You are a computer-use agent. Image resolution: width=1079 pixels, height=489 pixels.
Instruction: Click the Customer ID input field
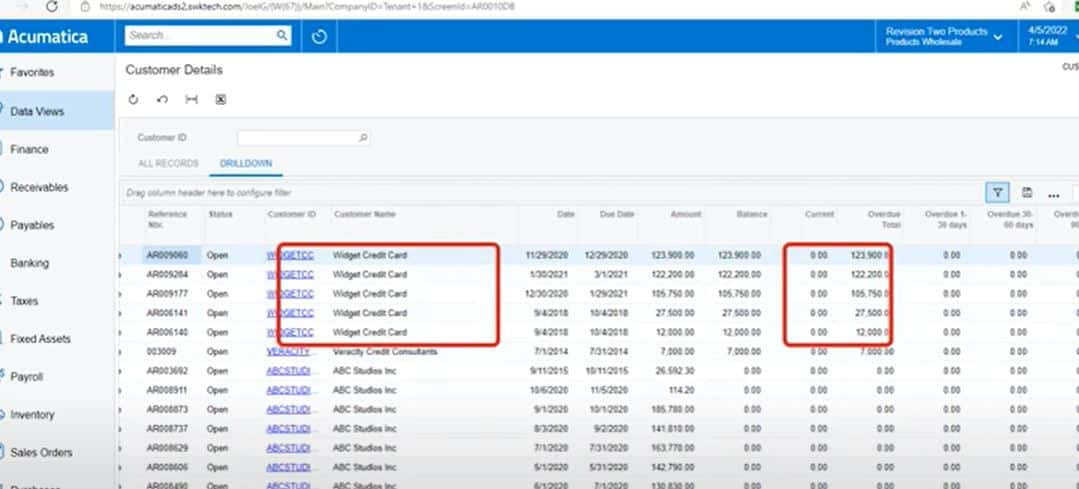click(x=303, y=138)
